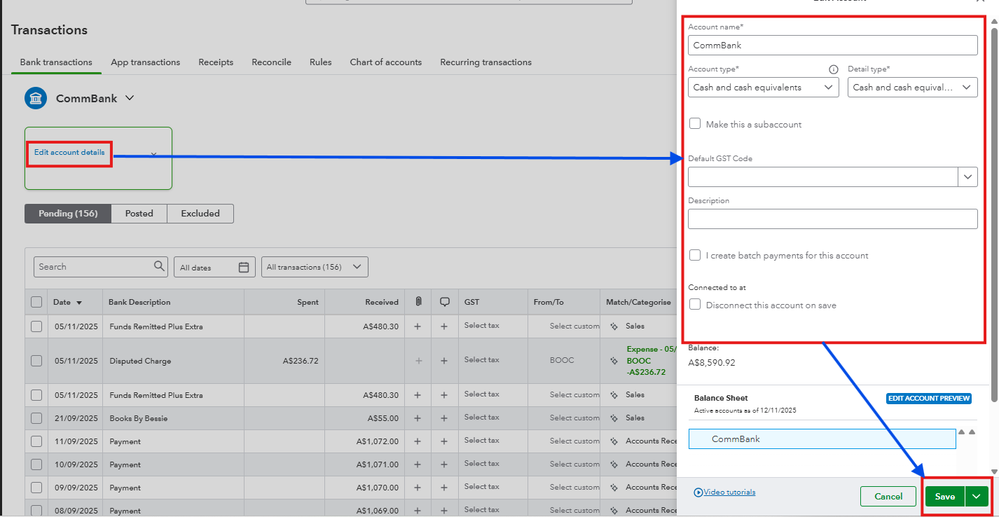Open the calendar icon in All dates
This screenshot has width=999, height=517.
tap(243, 268)
